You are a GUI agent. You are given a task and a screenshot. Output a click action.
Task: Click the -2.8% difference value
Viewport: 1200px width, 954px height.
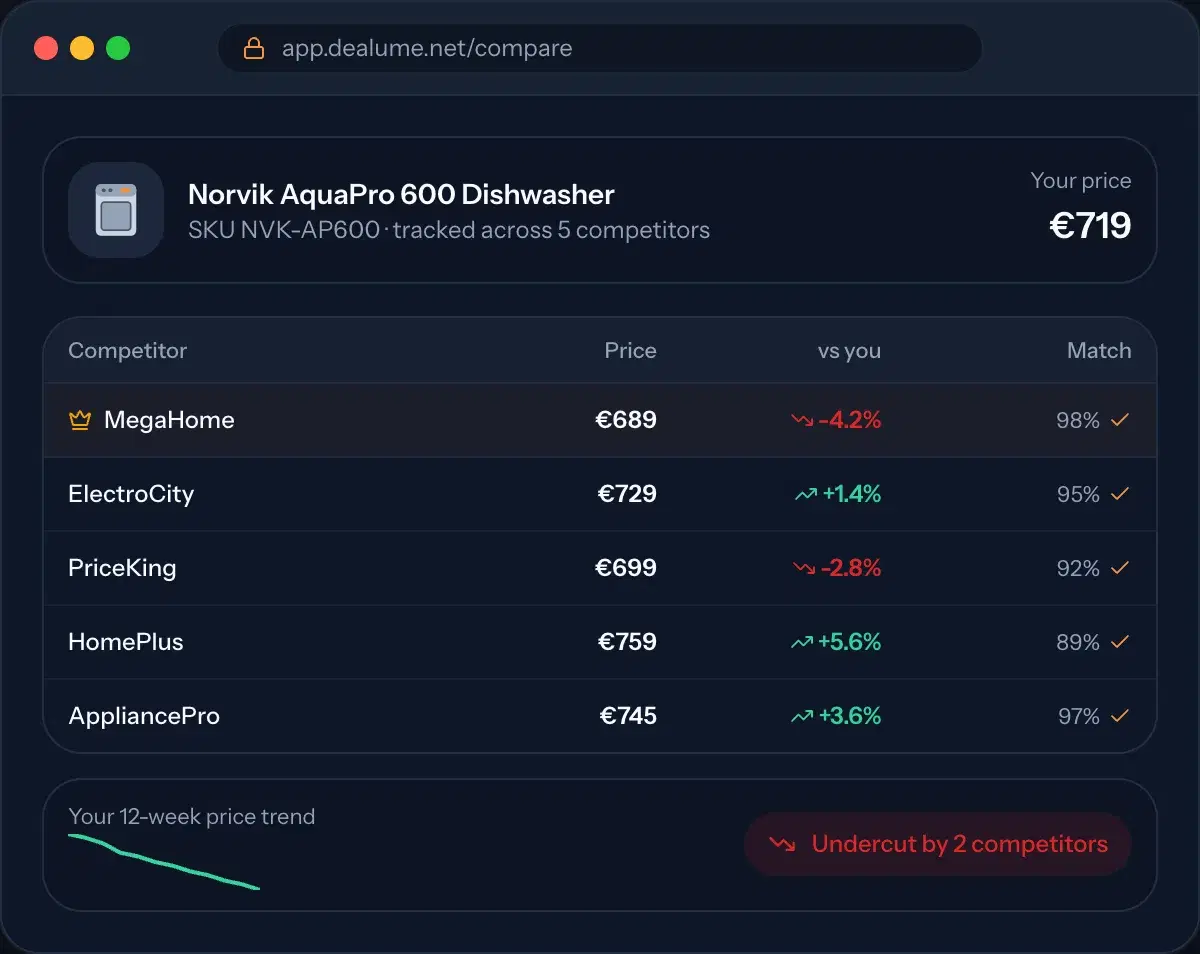[x=851, y=568]
